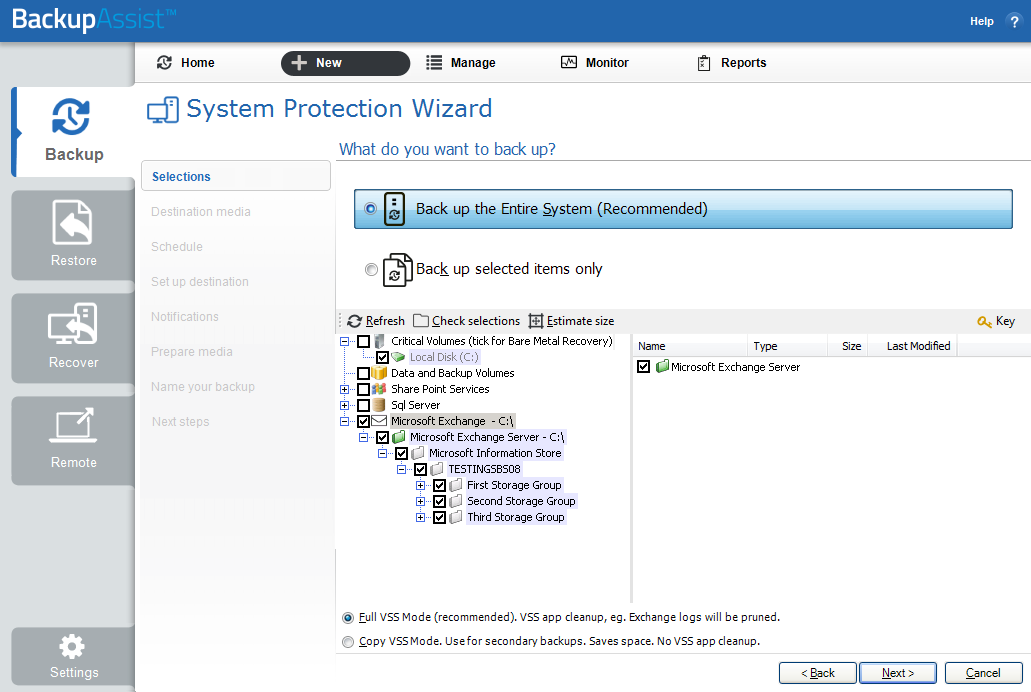Viewport: 1031px width, 692px height.
Task: Expand the Share Point Services node
Action: 344,389
